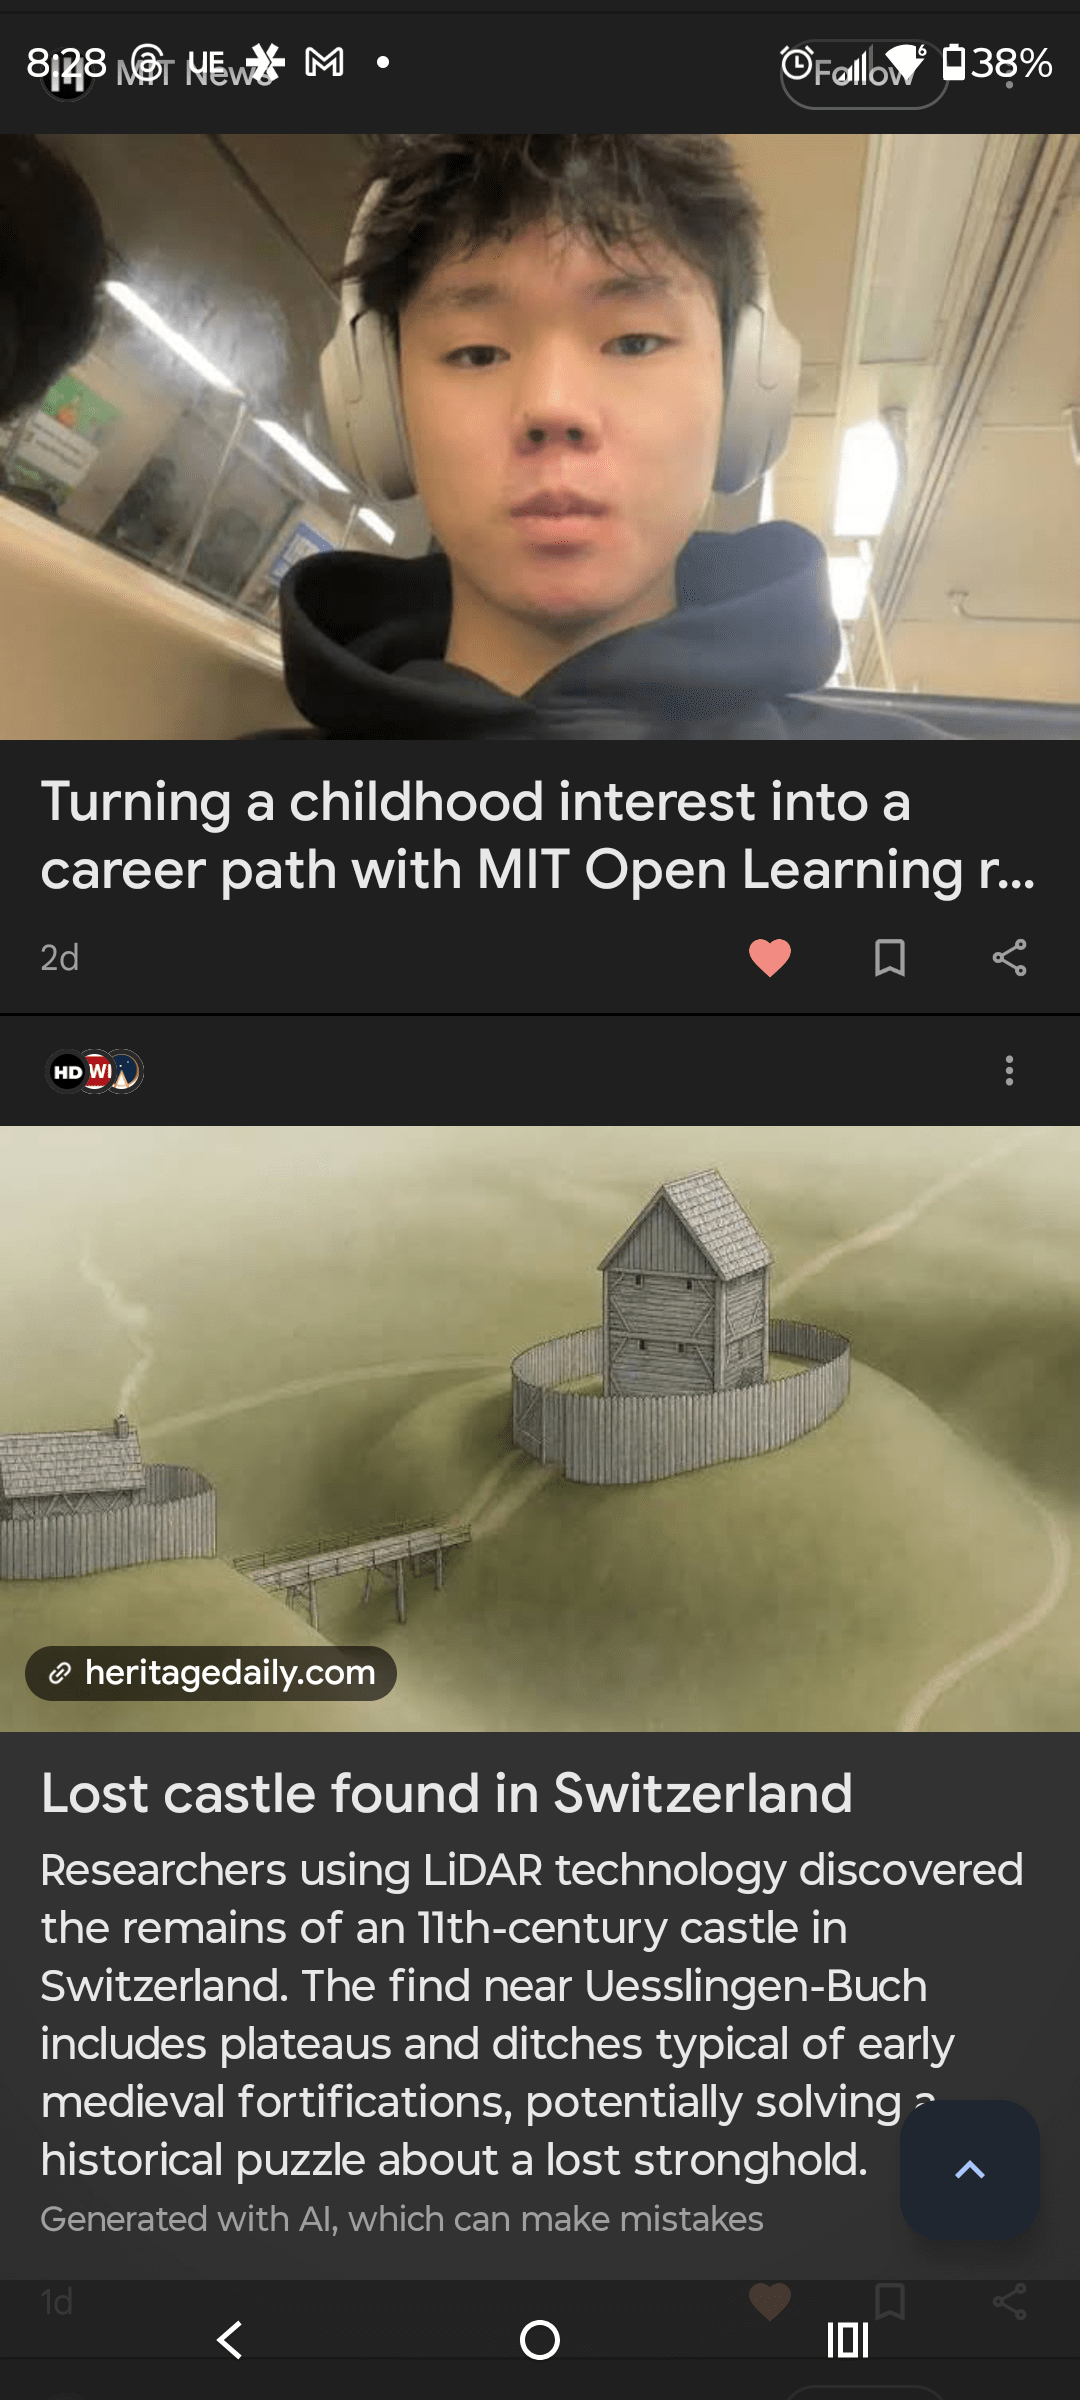Open 'Turning a childhood interest' headline
Screen dimensions: 1080x2400
click(537, 836)
